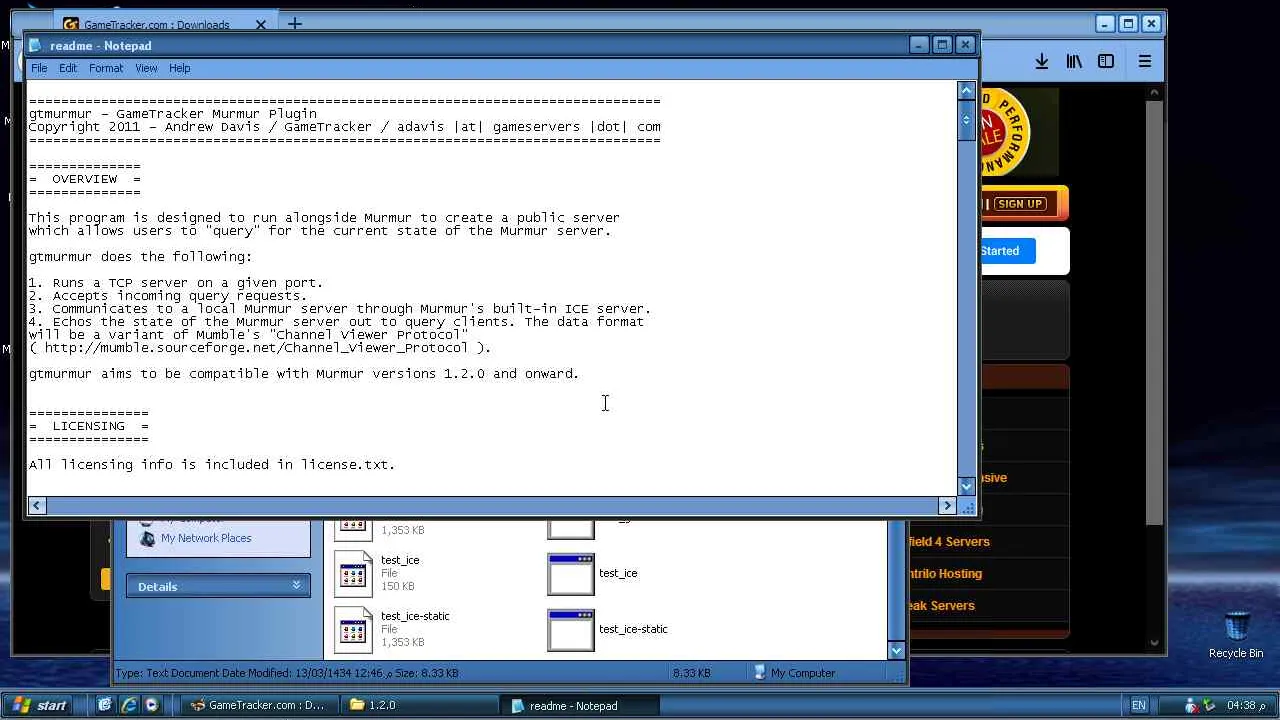The width and height of the screenshot is (1280, 720).
Task: Click the mumble.sourceforge.net URL line
Action: [260, 348]
